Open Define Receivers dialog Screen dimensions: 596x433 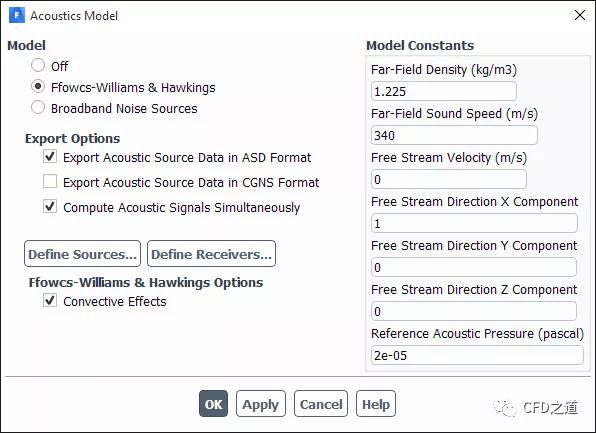click(x=211, y=254)
